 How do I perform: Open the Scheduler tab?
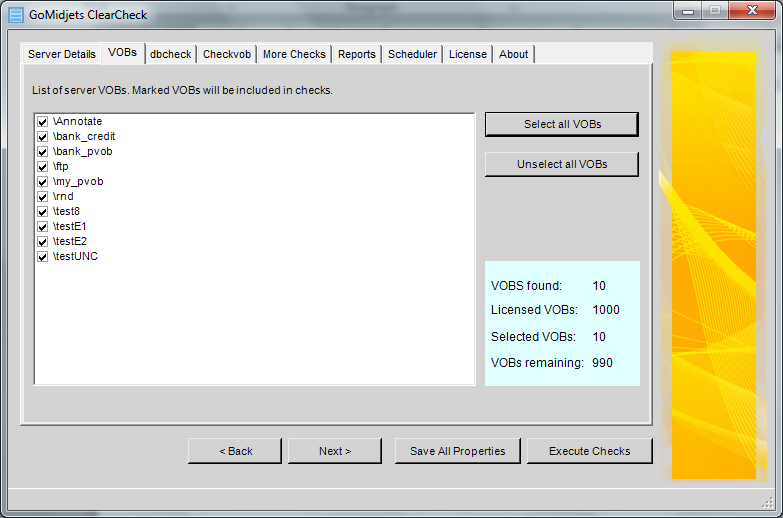(412, 54)
